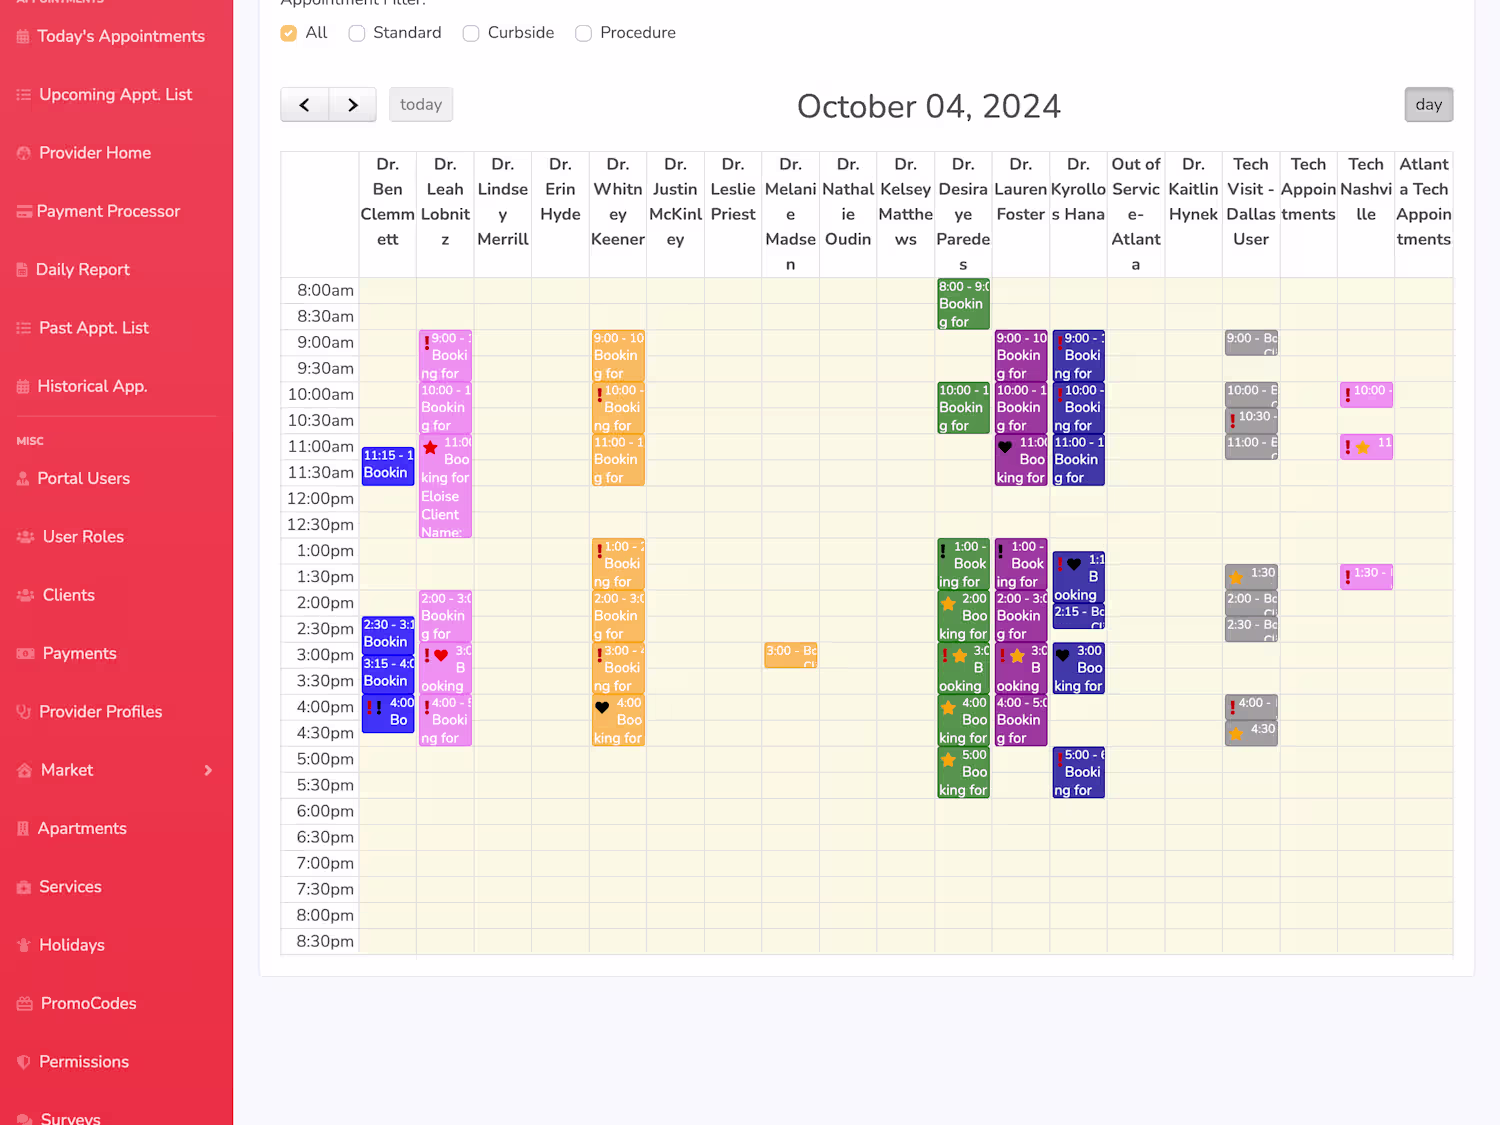Click the star on Dr. Lauren Foster's 3:00 booking
The height and width of the screenshot is (1125, 1500).
[1017, 656]
